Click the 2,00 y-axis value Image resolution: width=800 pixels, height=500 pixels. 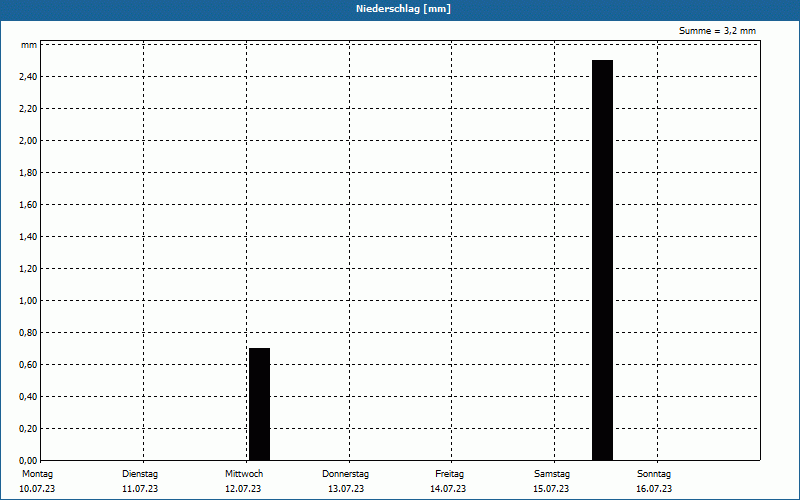pyautogui.click(x=28, y=141)
